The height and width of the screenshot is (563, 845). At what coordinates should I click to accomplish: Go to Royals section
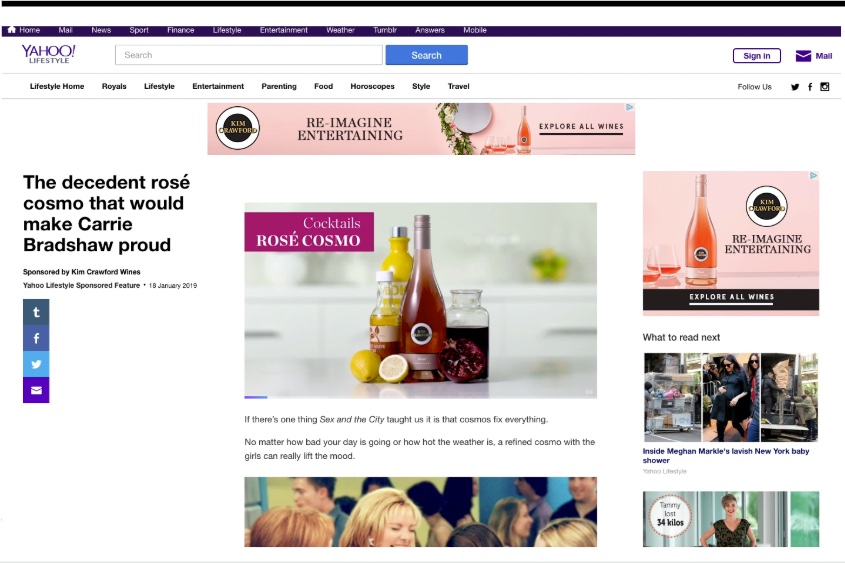[114, 86]
